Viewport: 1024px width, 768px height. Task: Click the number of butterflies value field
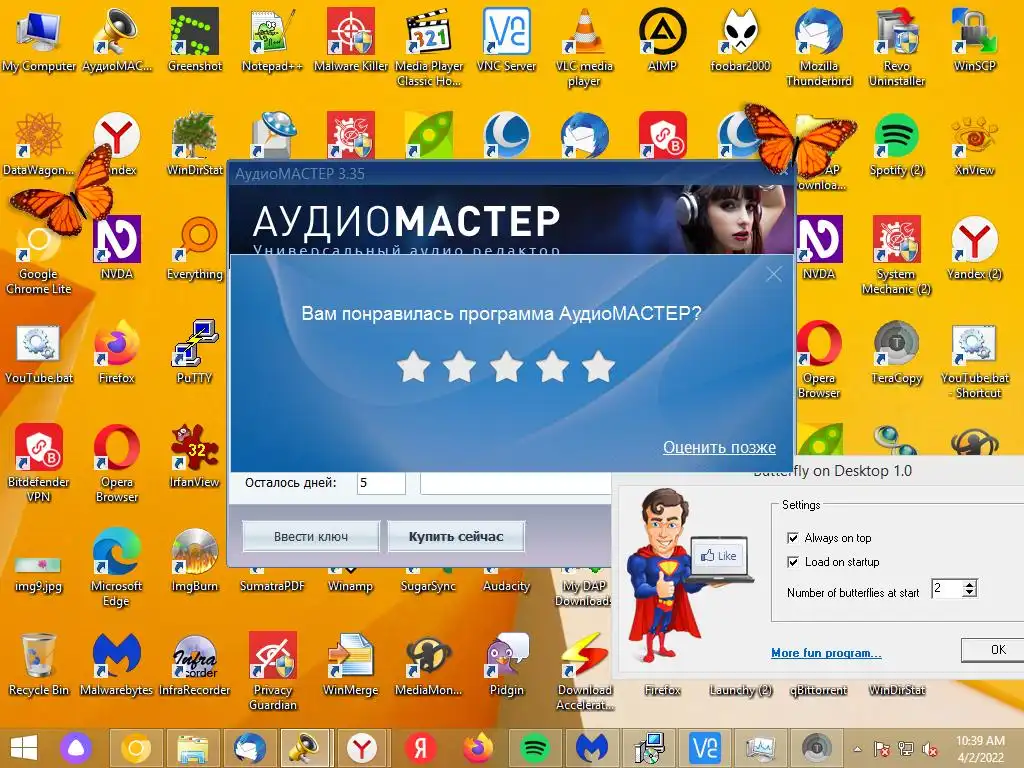[947, 588]
